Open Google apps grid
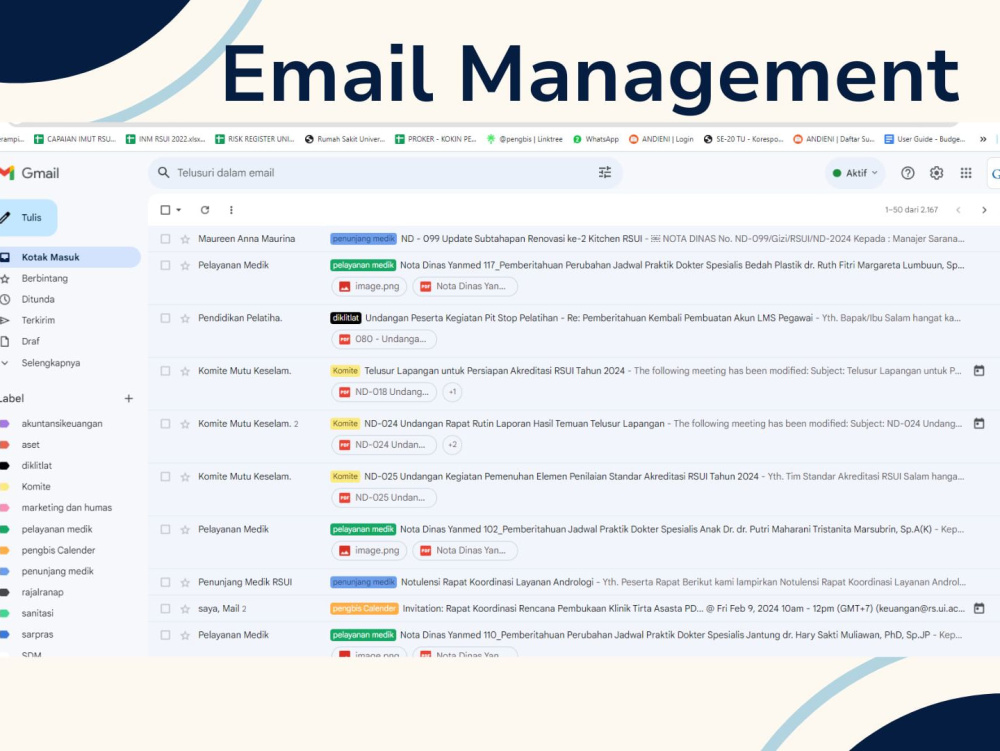This screenshot has height=751, width=1000. [x=966, y=173]
